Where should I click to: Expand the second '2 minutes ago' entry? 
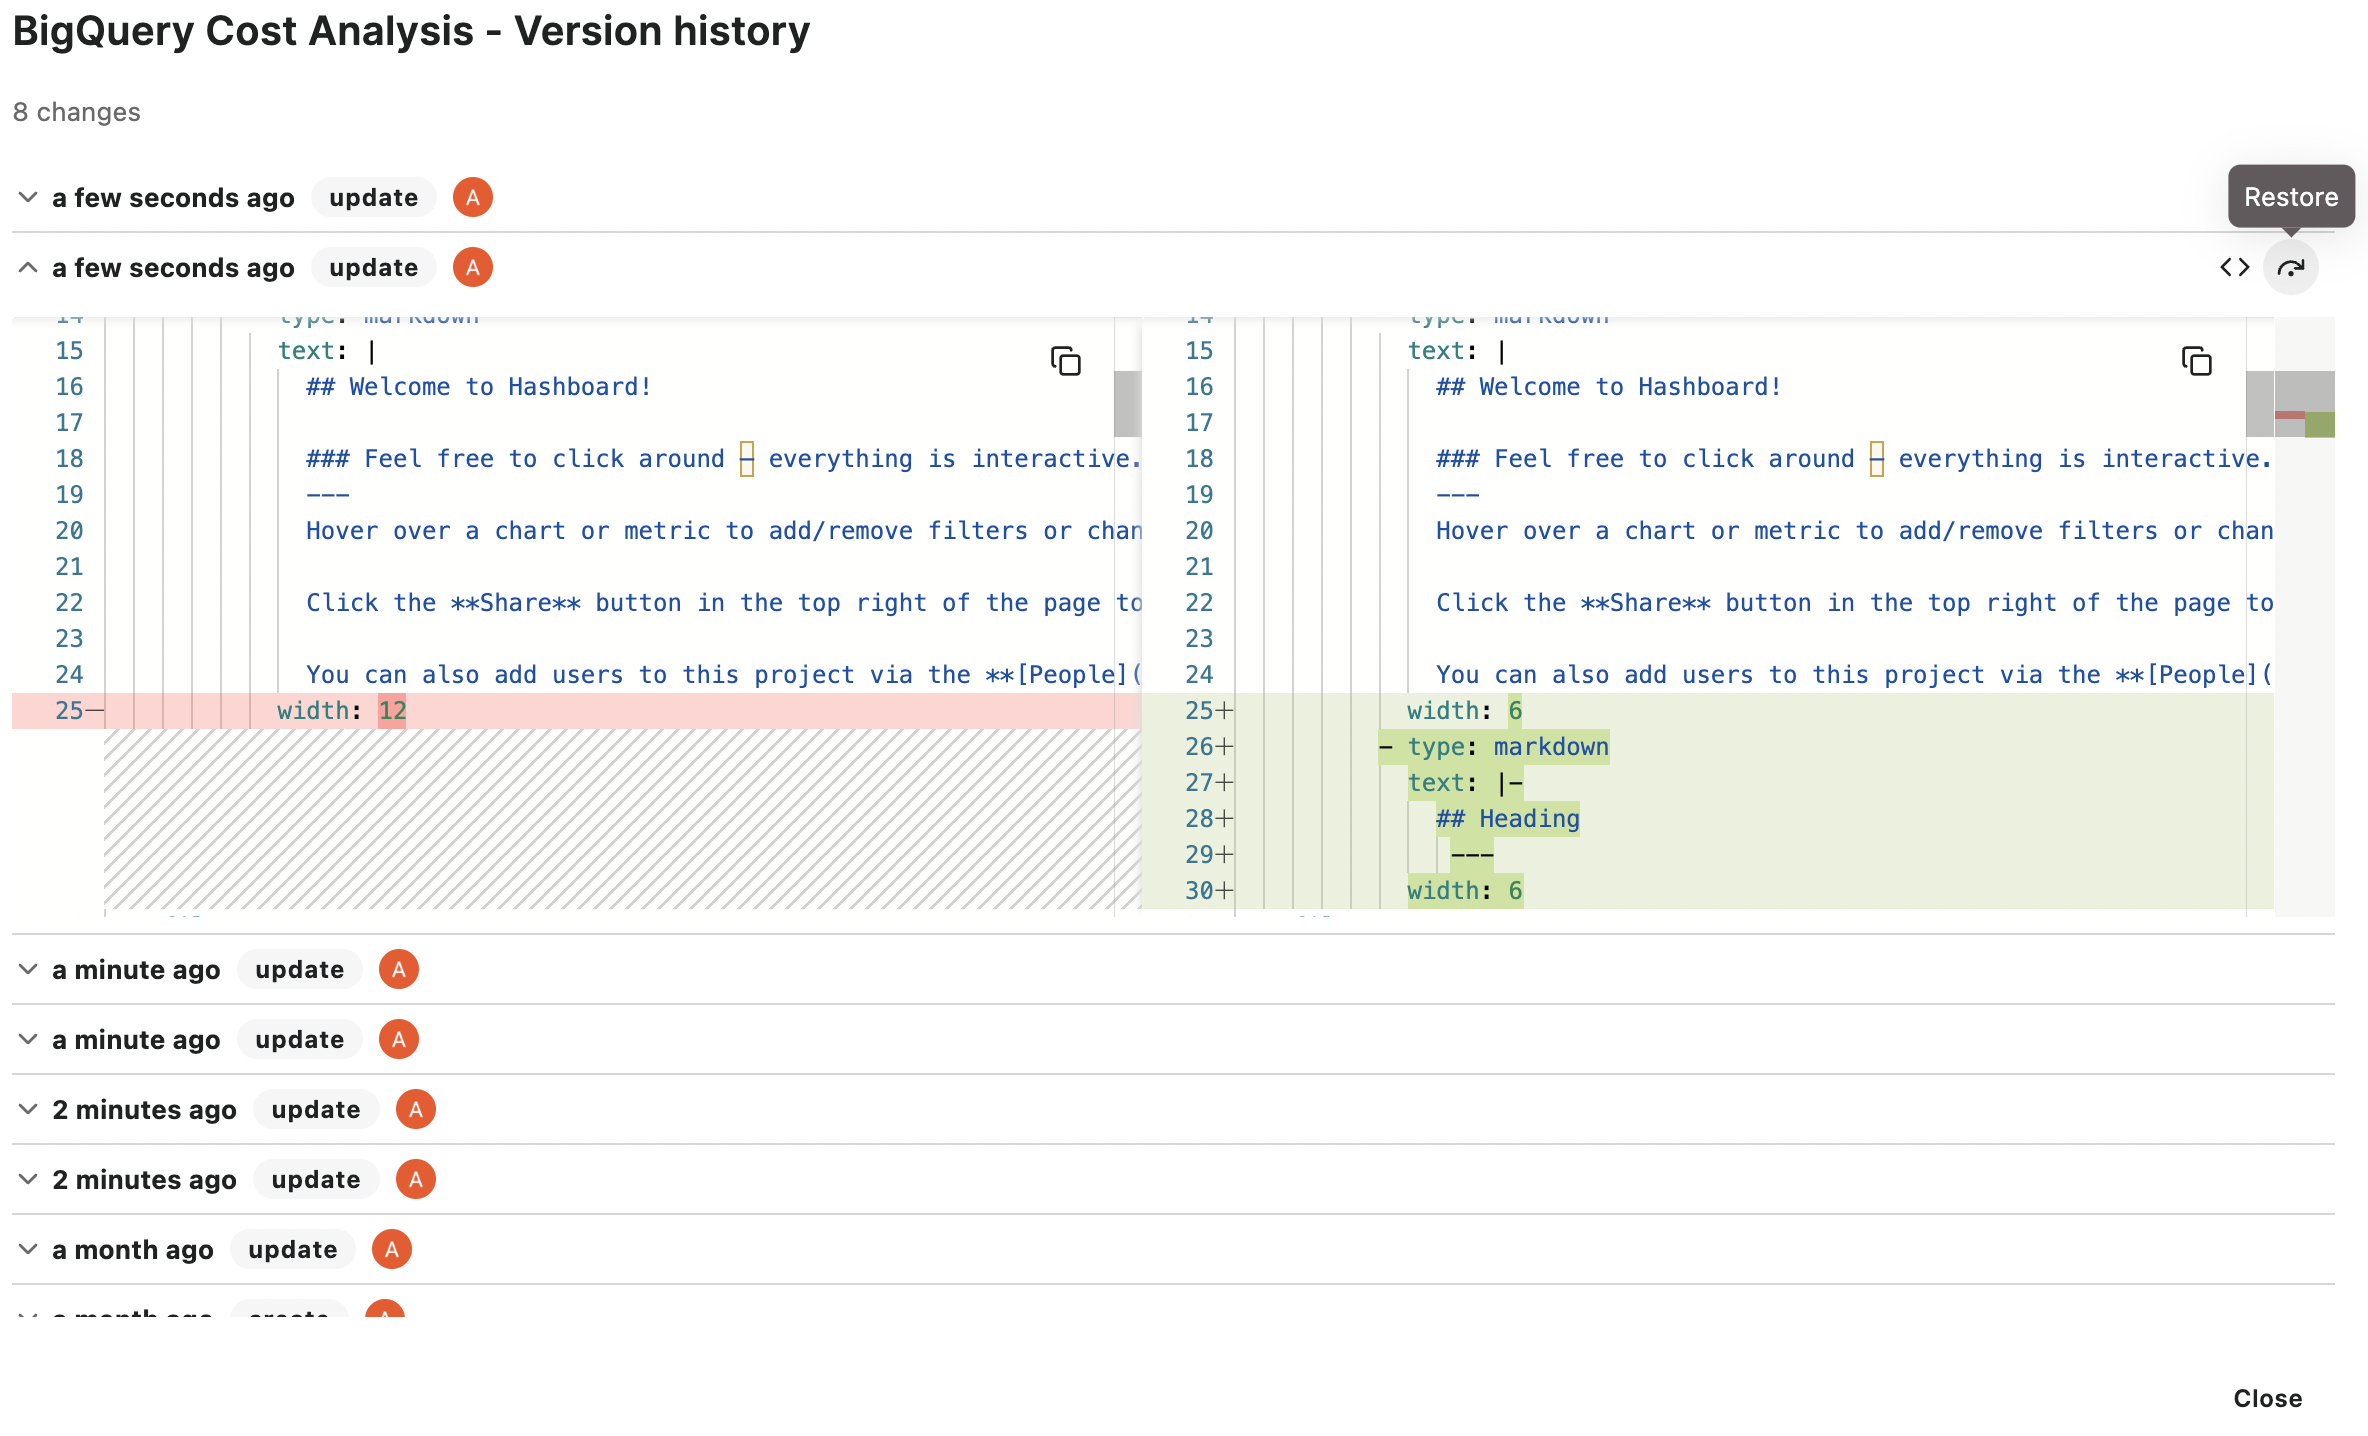[x=28, y=1180]
